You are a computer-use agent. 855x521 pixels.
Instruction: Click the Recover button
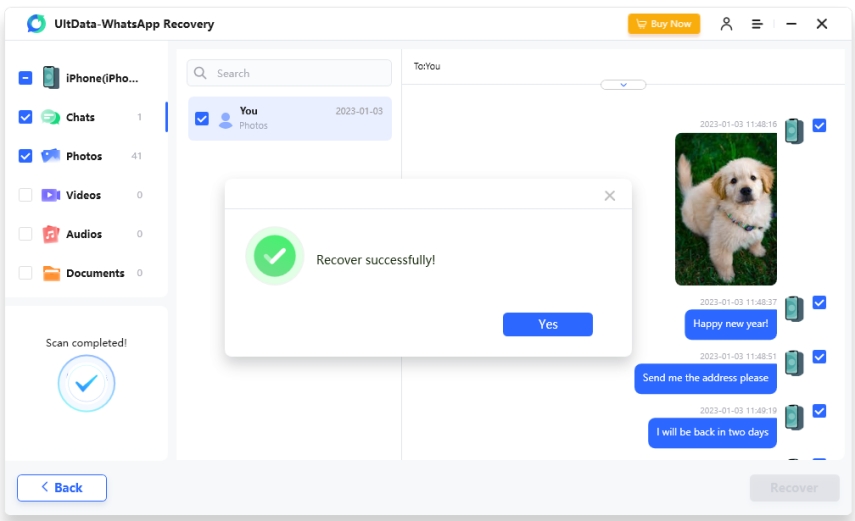[x=794, y=488]
